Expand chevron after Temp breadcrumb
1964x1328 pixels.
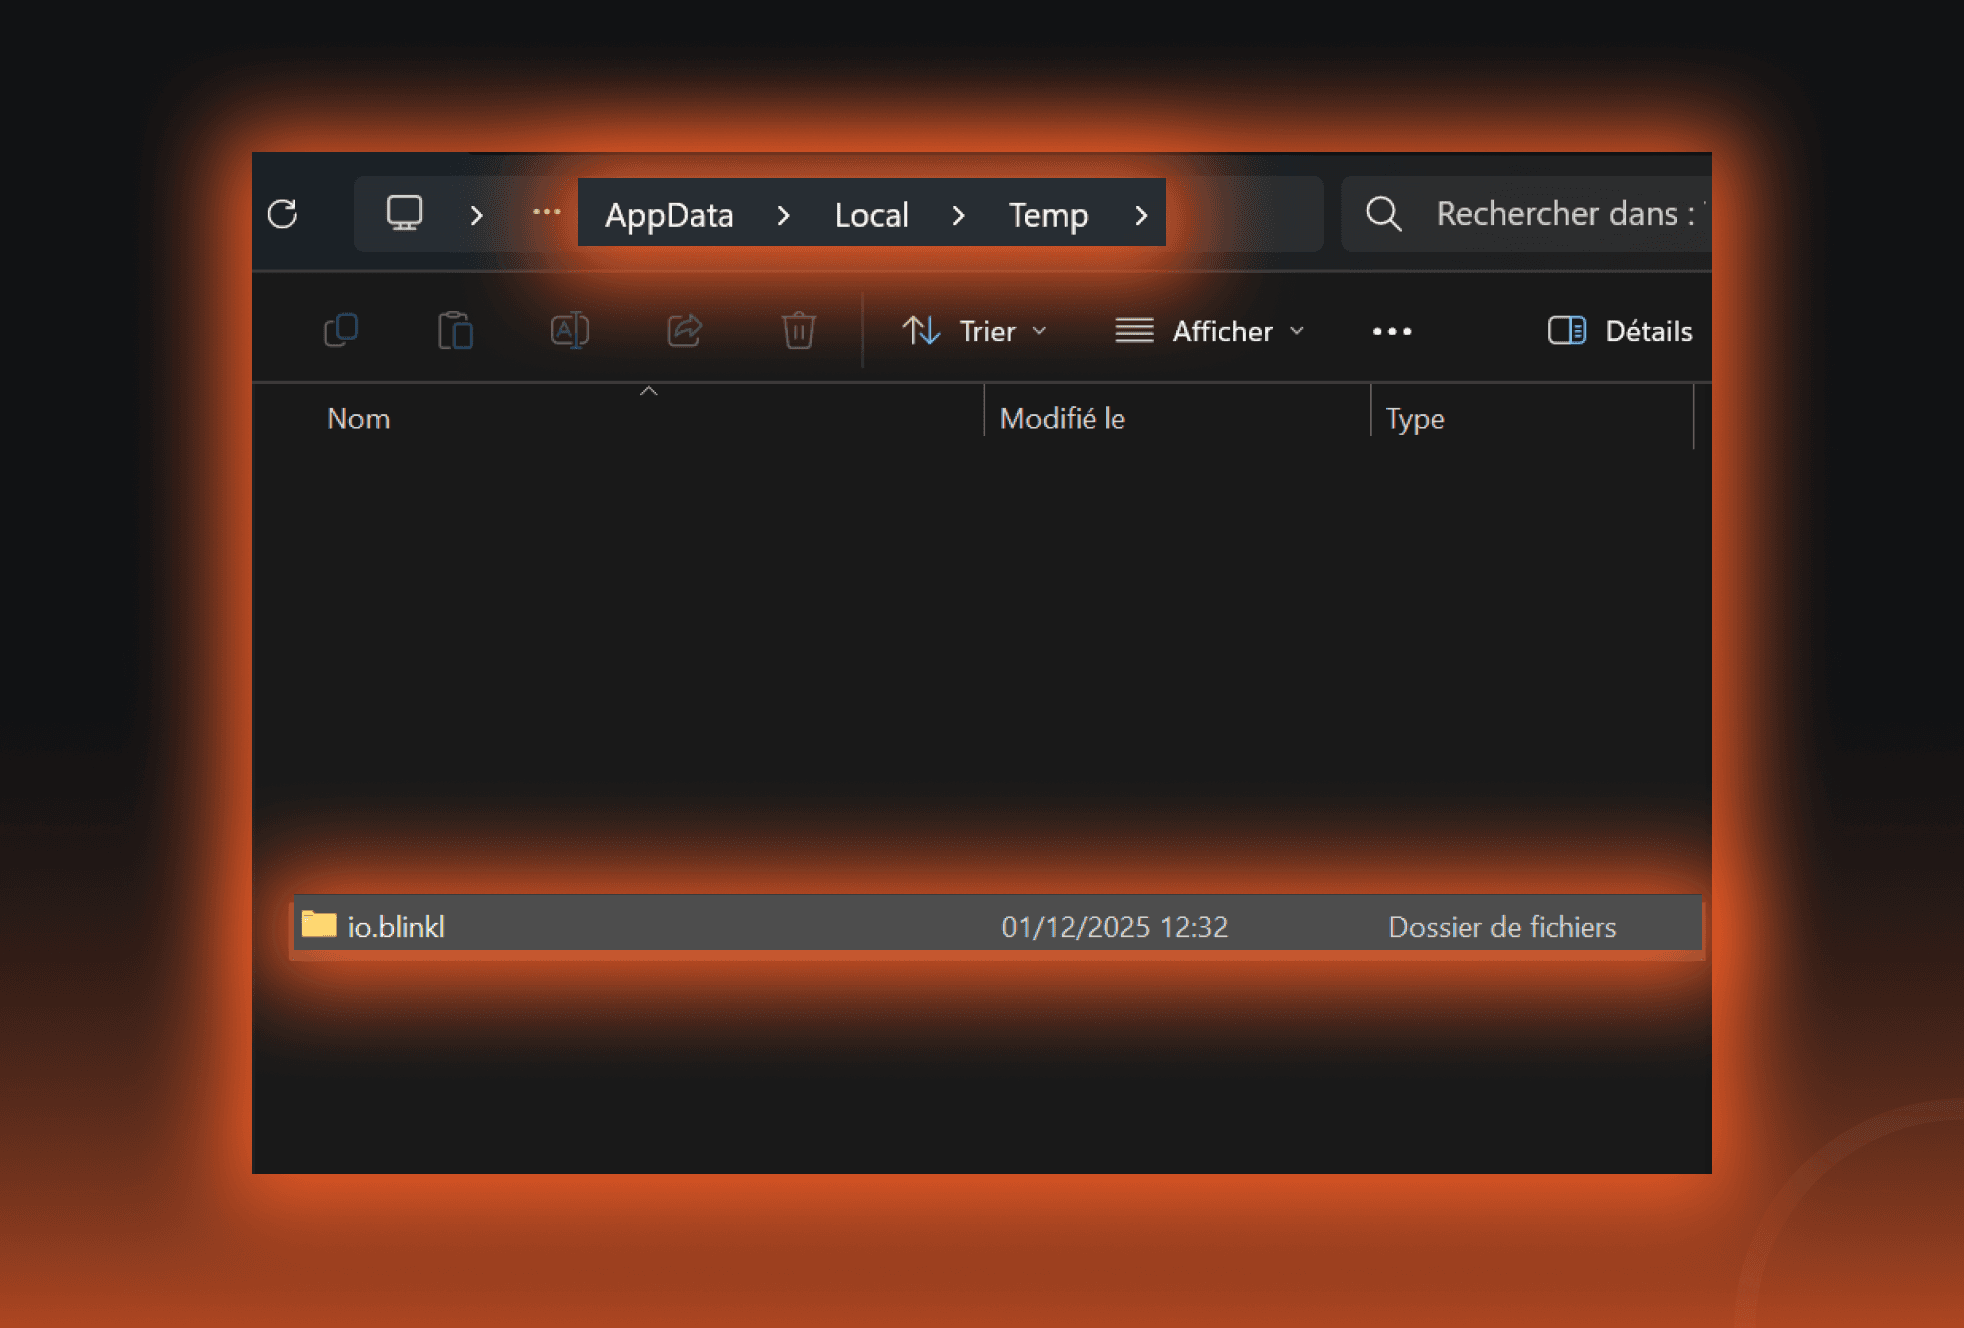[1141, 215]
